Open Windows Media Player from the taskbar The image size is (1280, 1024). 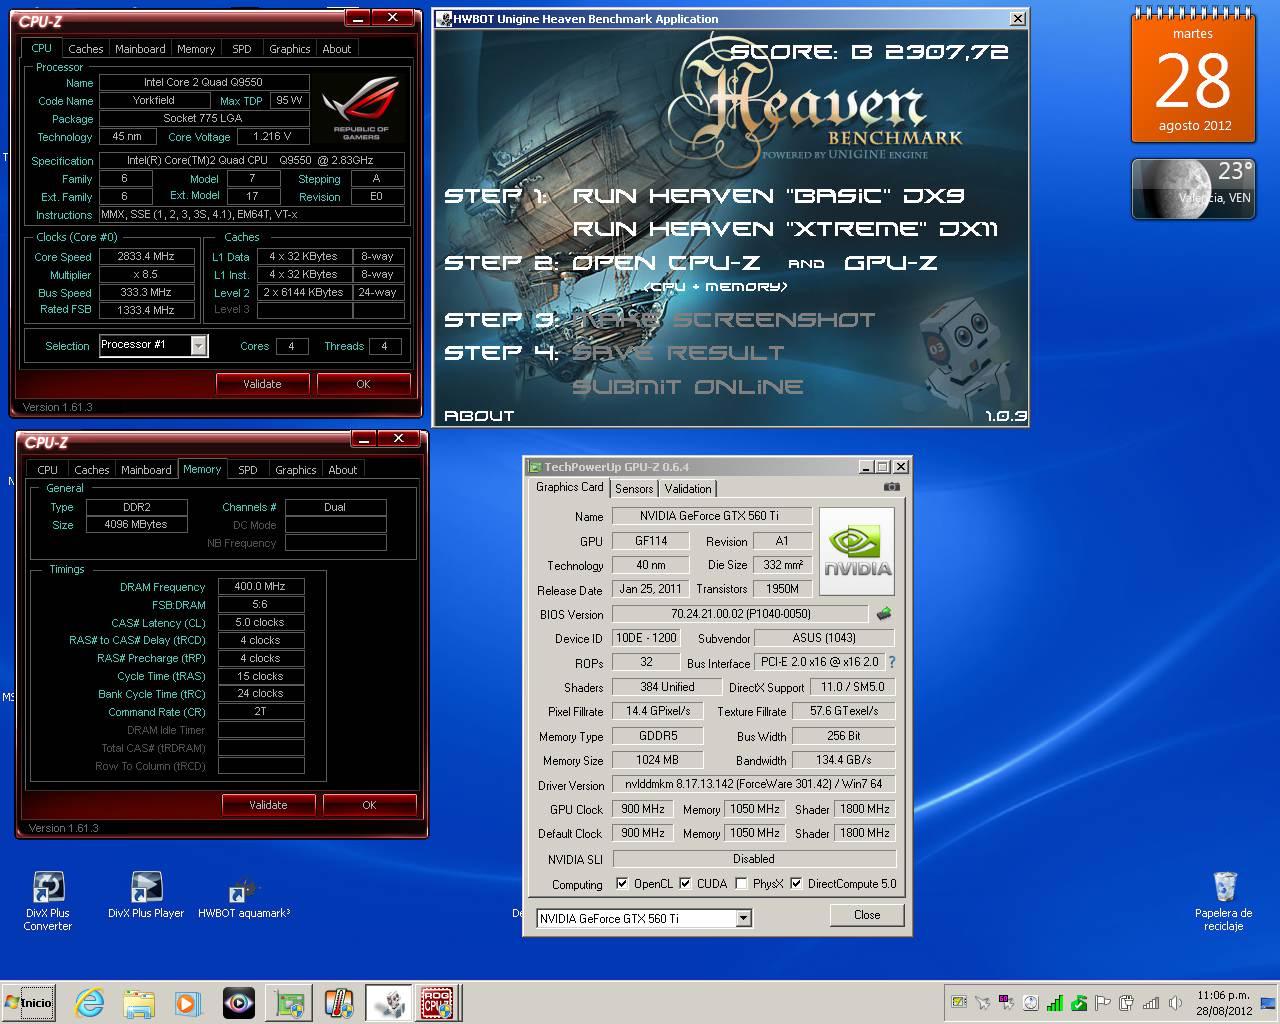coord(187,1002)
